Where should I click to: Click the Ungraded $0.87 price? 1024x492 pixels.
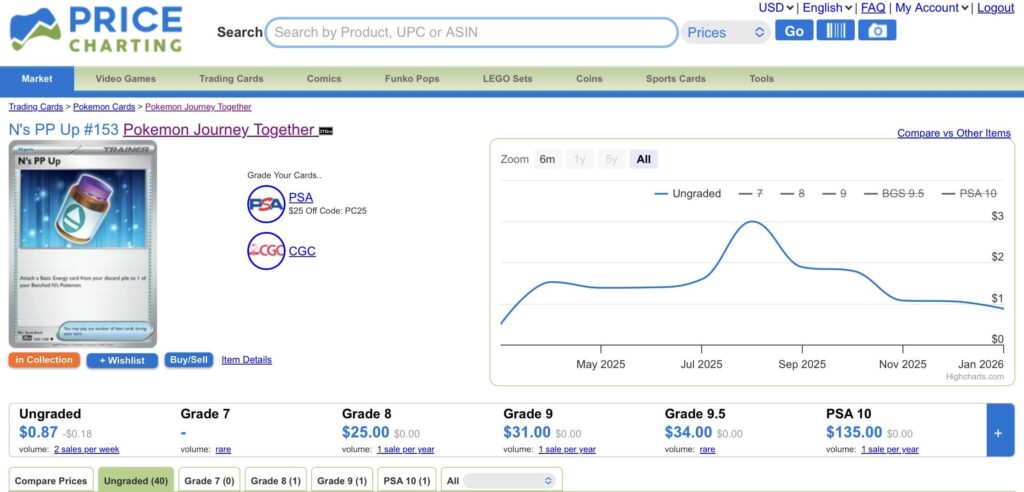click(39, 432)
